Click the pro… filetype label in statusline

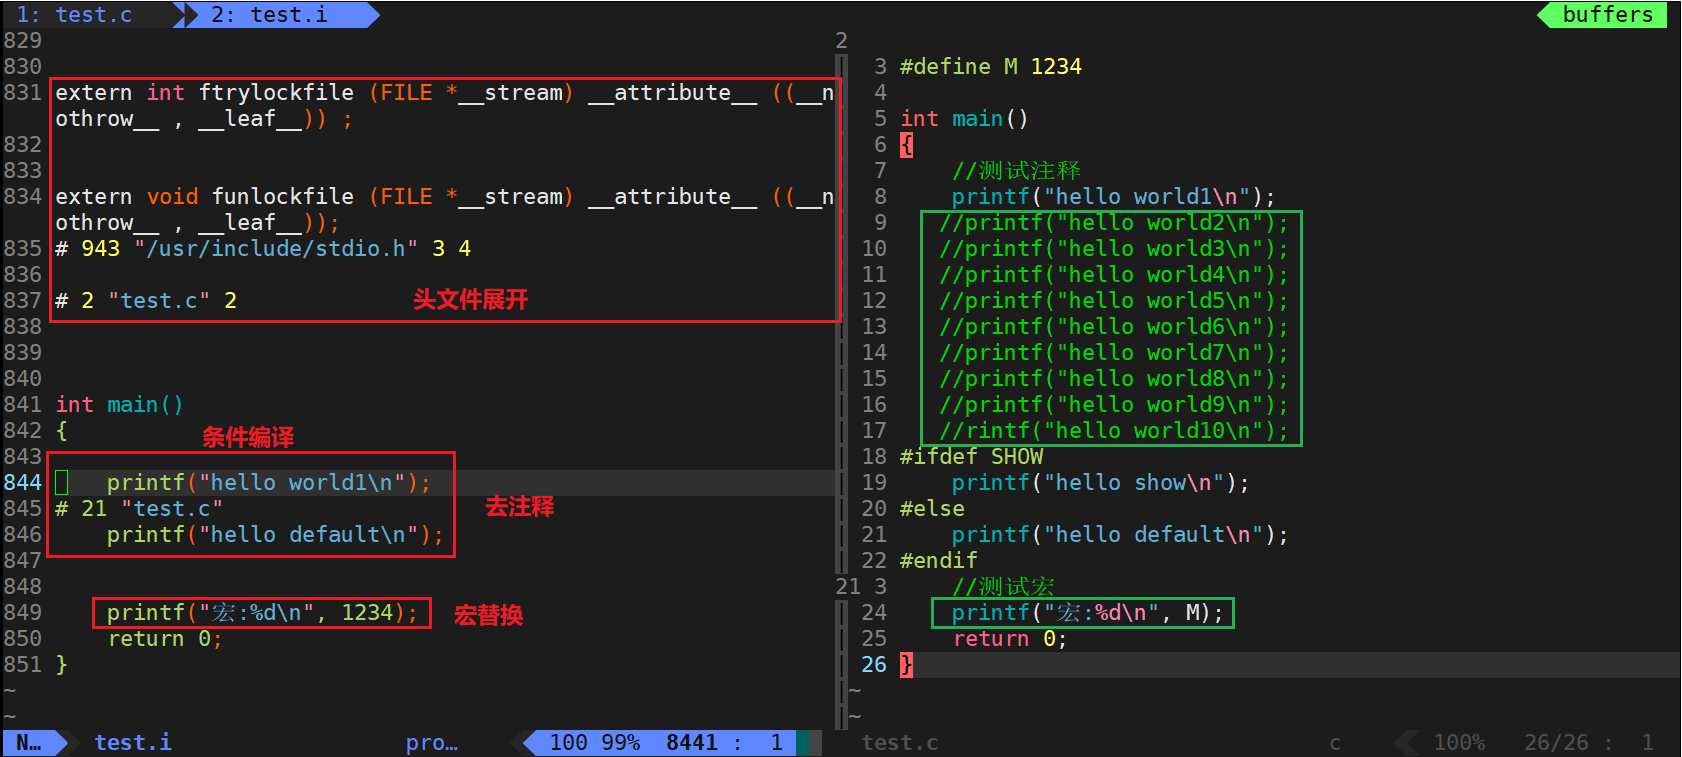432,743
